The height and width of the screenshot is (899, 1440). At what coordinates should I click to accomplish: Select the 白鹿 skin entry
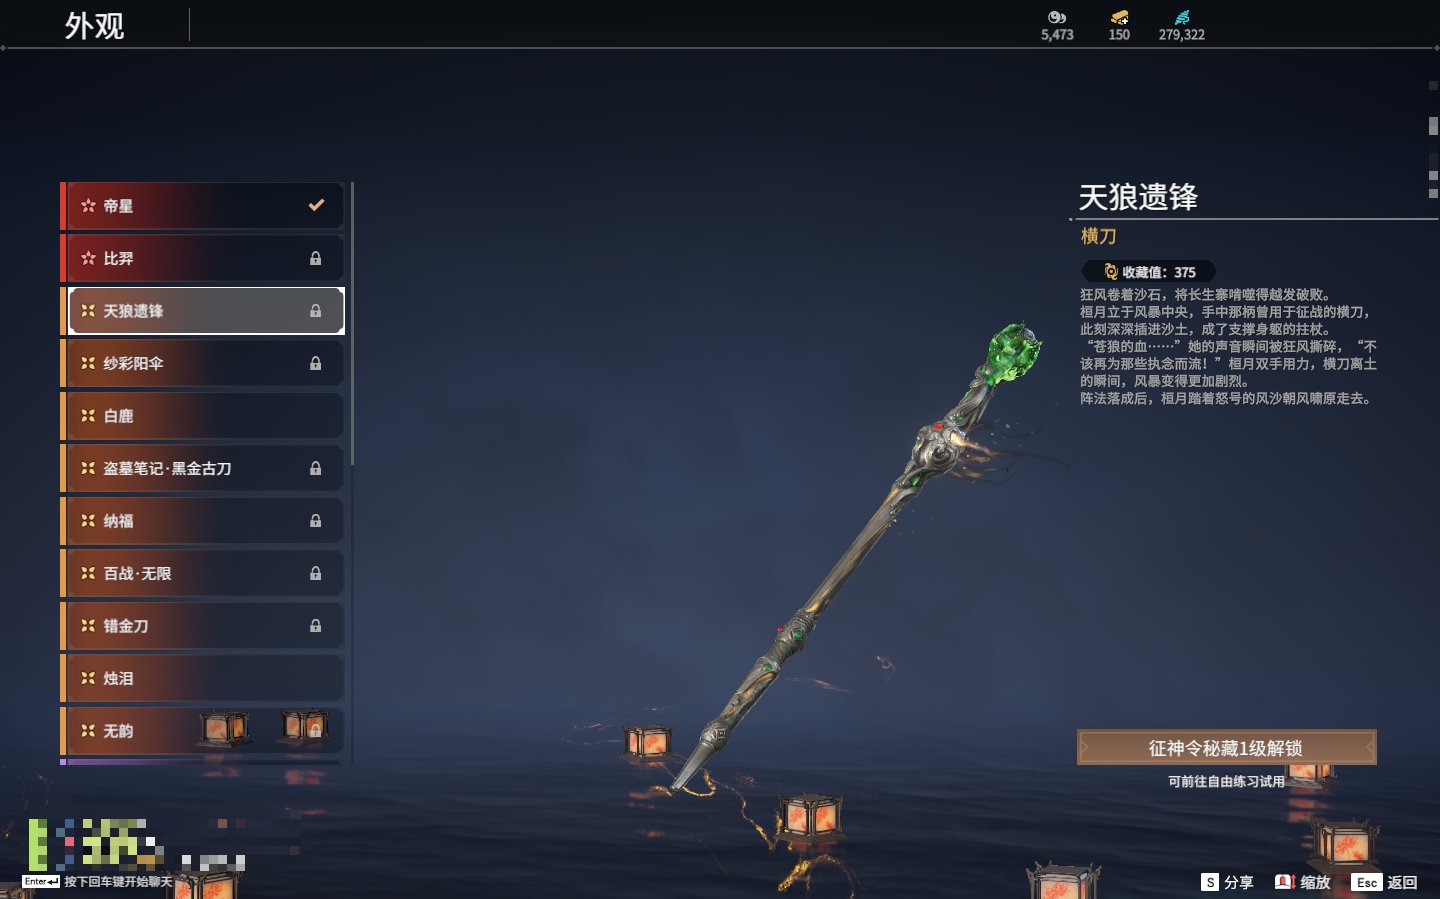203,416
